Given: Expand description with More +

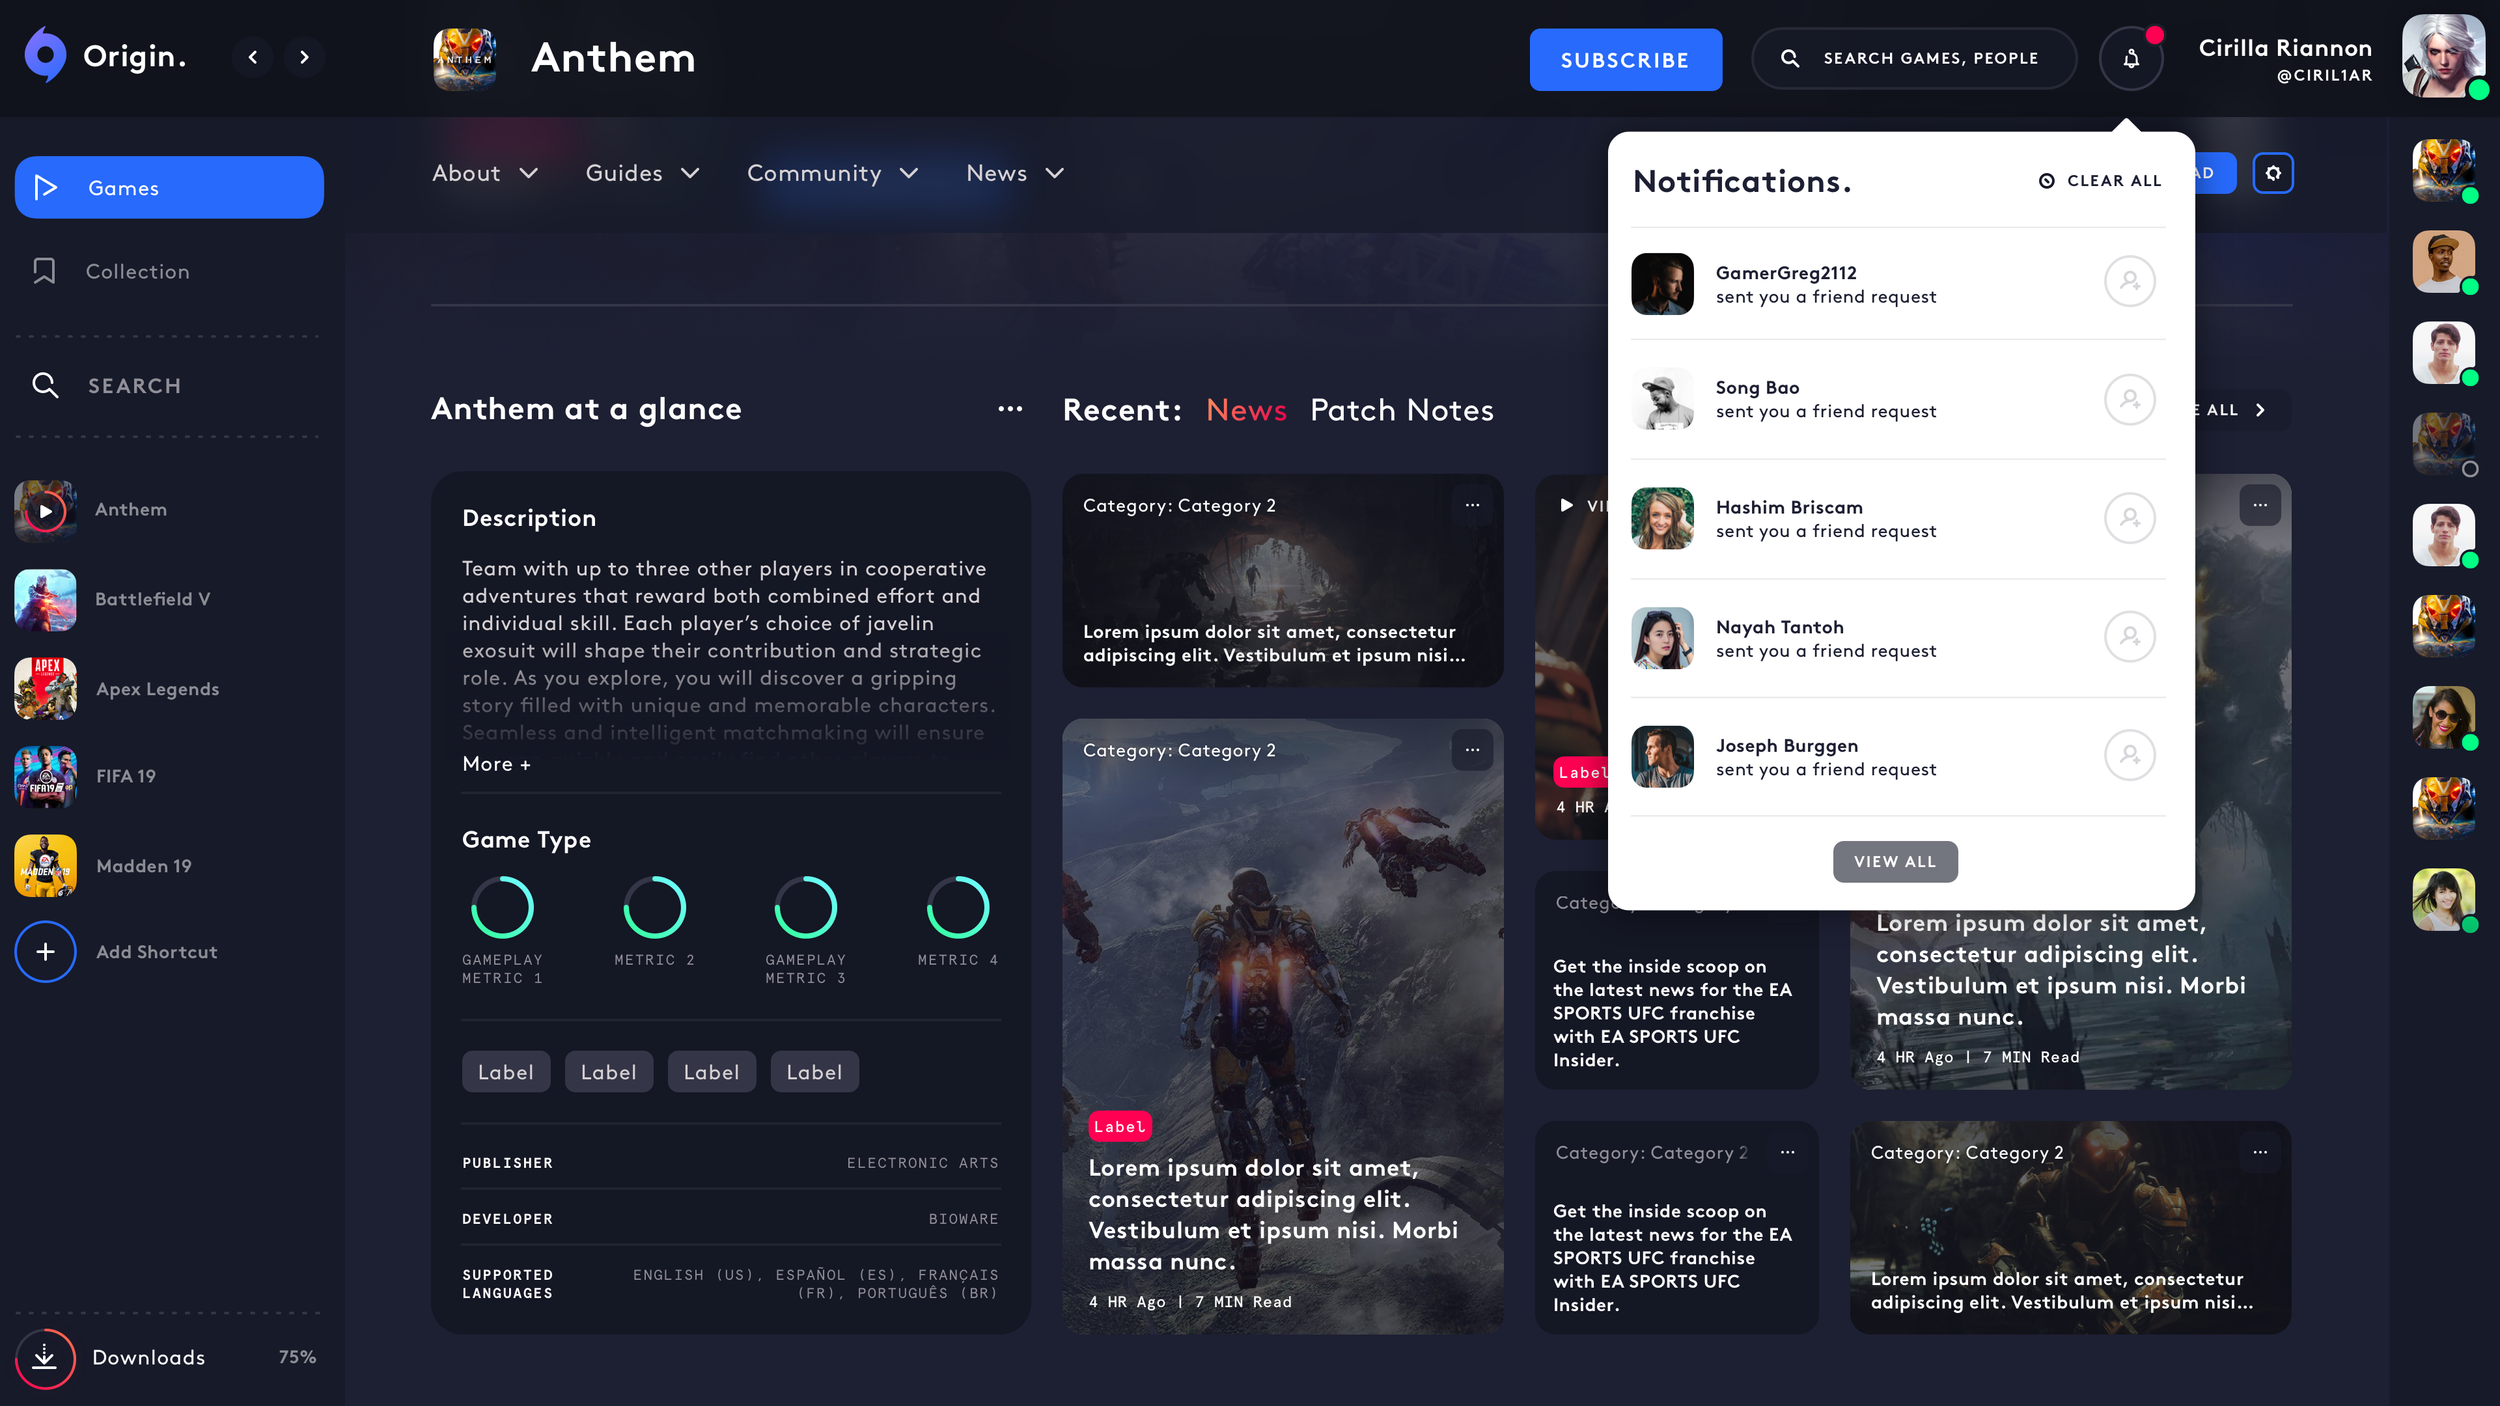Looking at the screenshot, I should point(496,764).
